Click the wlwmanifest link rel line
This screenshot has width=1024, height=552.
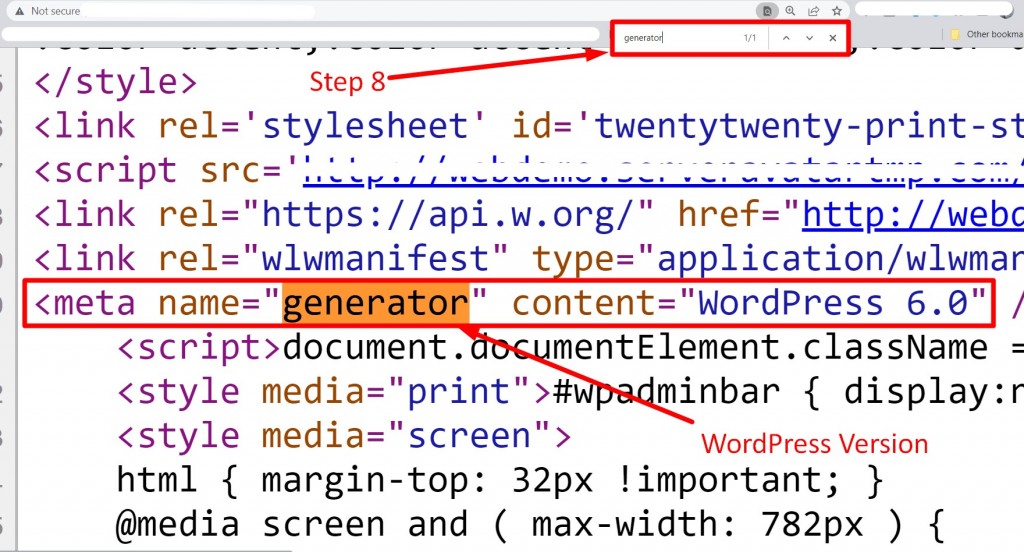[529, 259]
